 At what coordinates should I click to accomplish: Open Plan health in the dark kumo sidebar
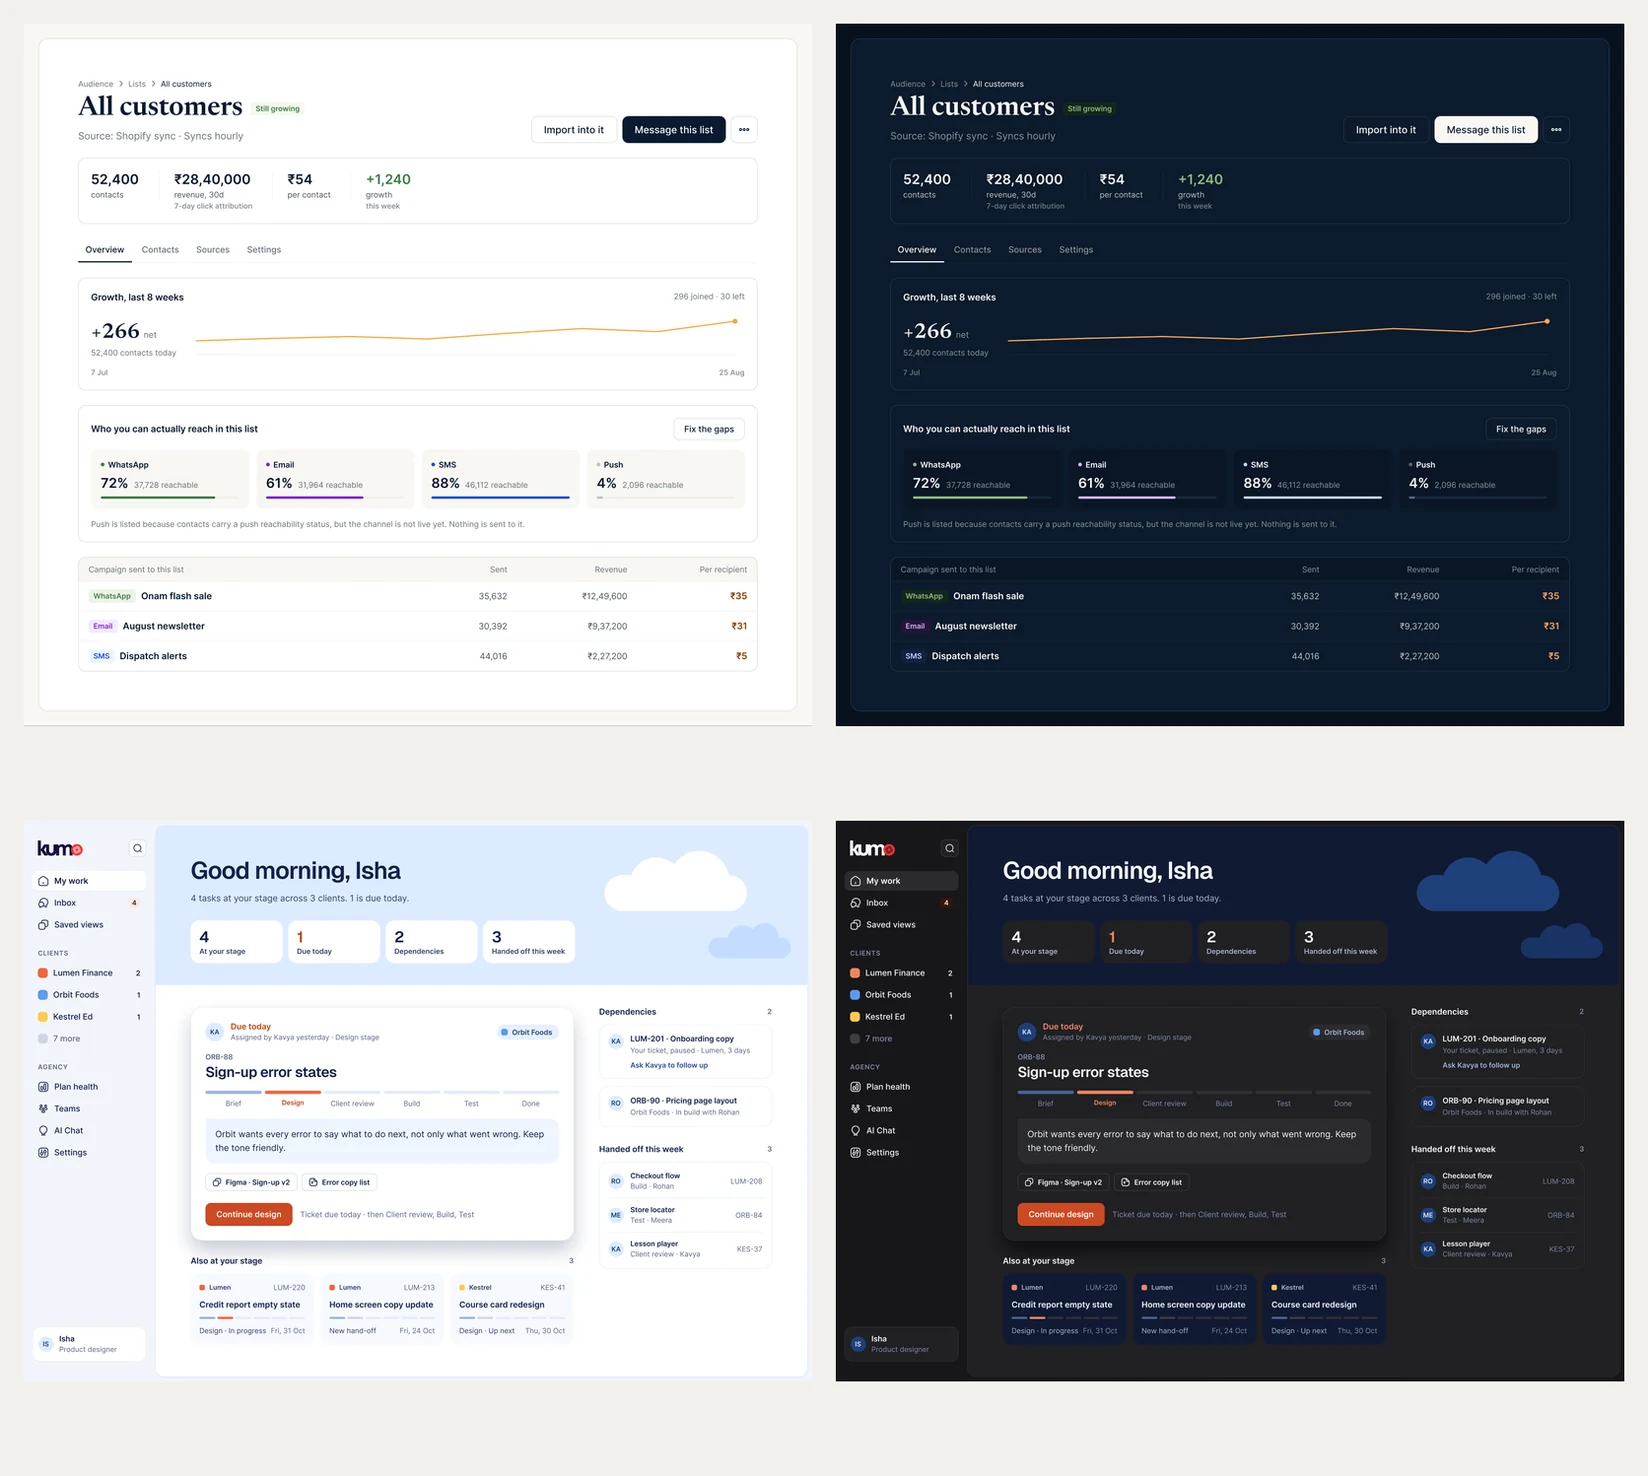(901, 1087)
